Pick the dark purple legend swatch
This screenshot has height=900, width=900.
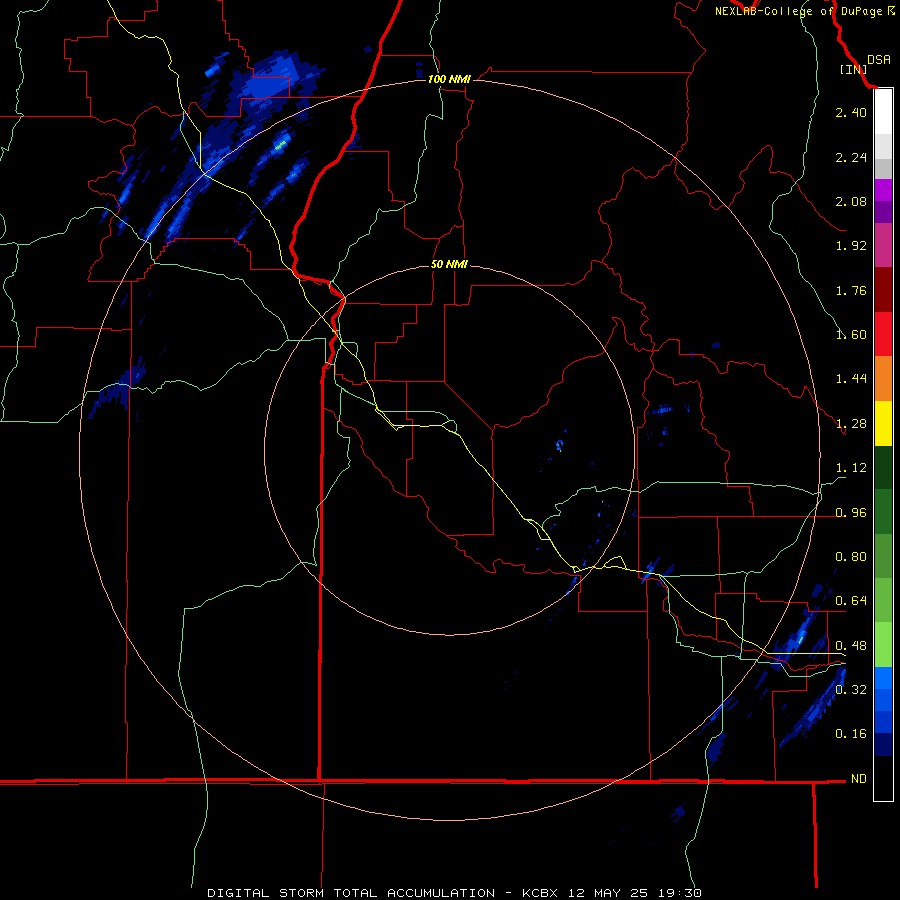coord(883,212)
